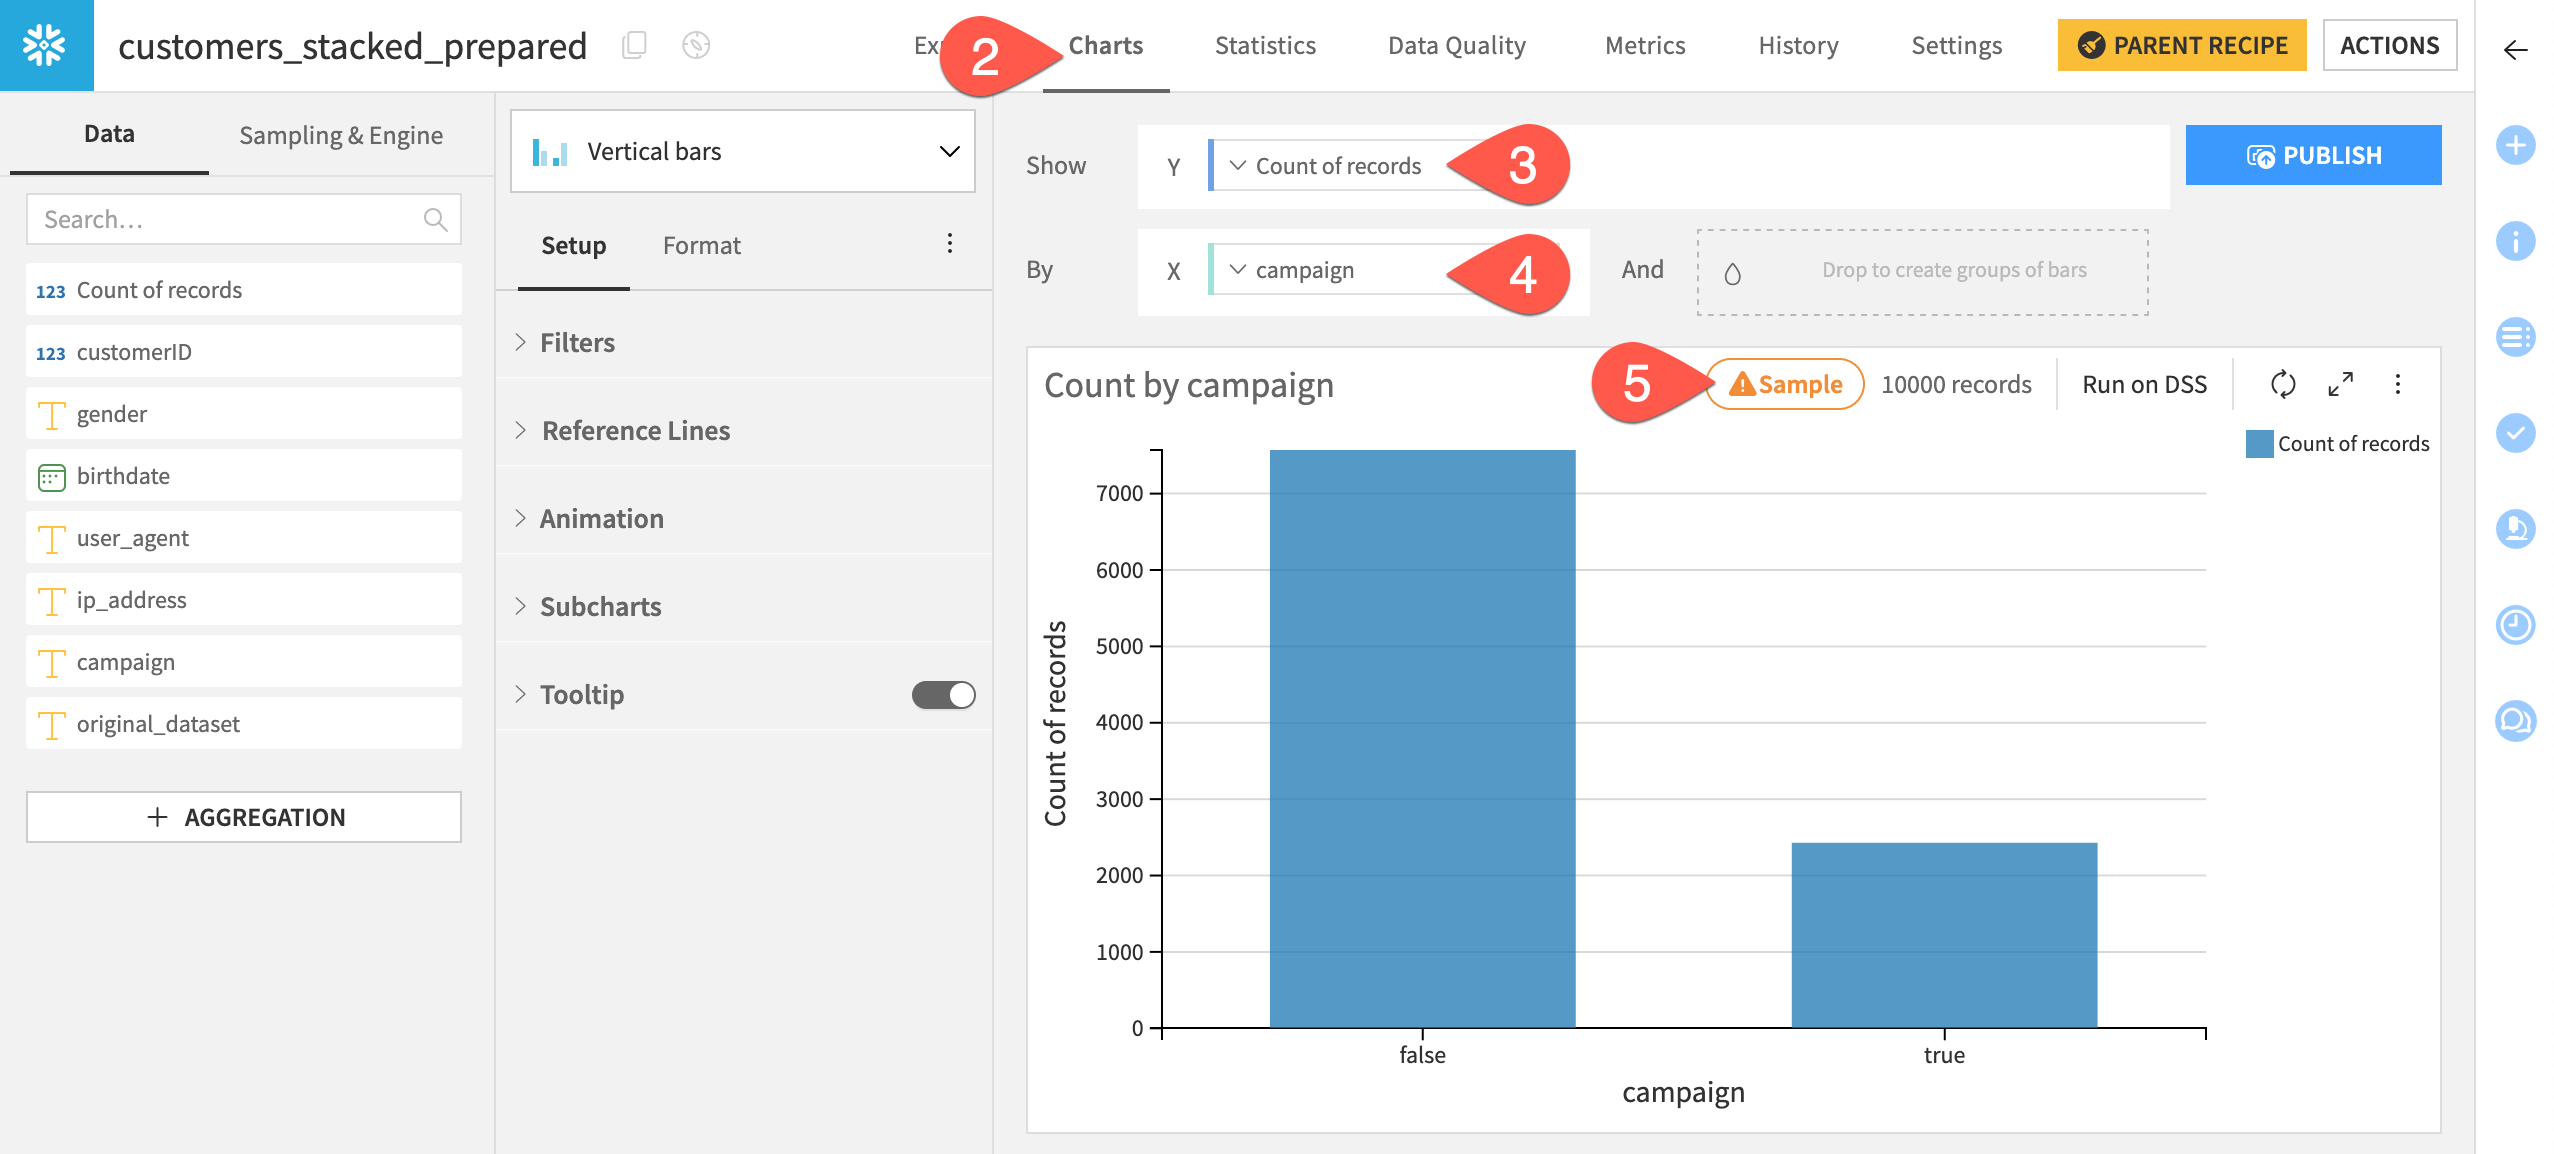The image size is (2554, 1154).
Task: Open Setup panel three-dot menu
Action: coord(949,243)
